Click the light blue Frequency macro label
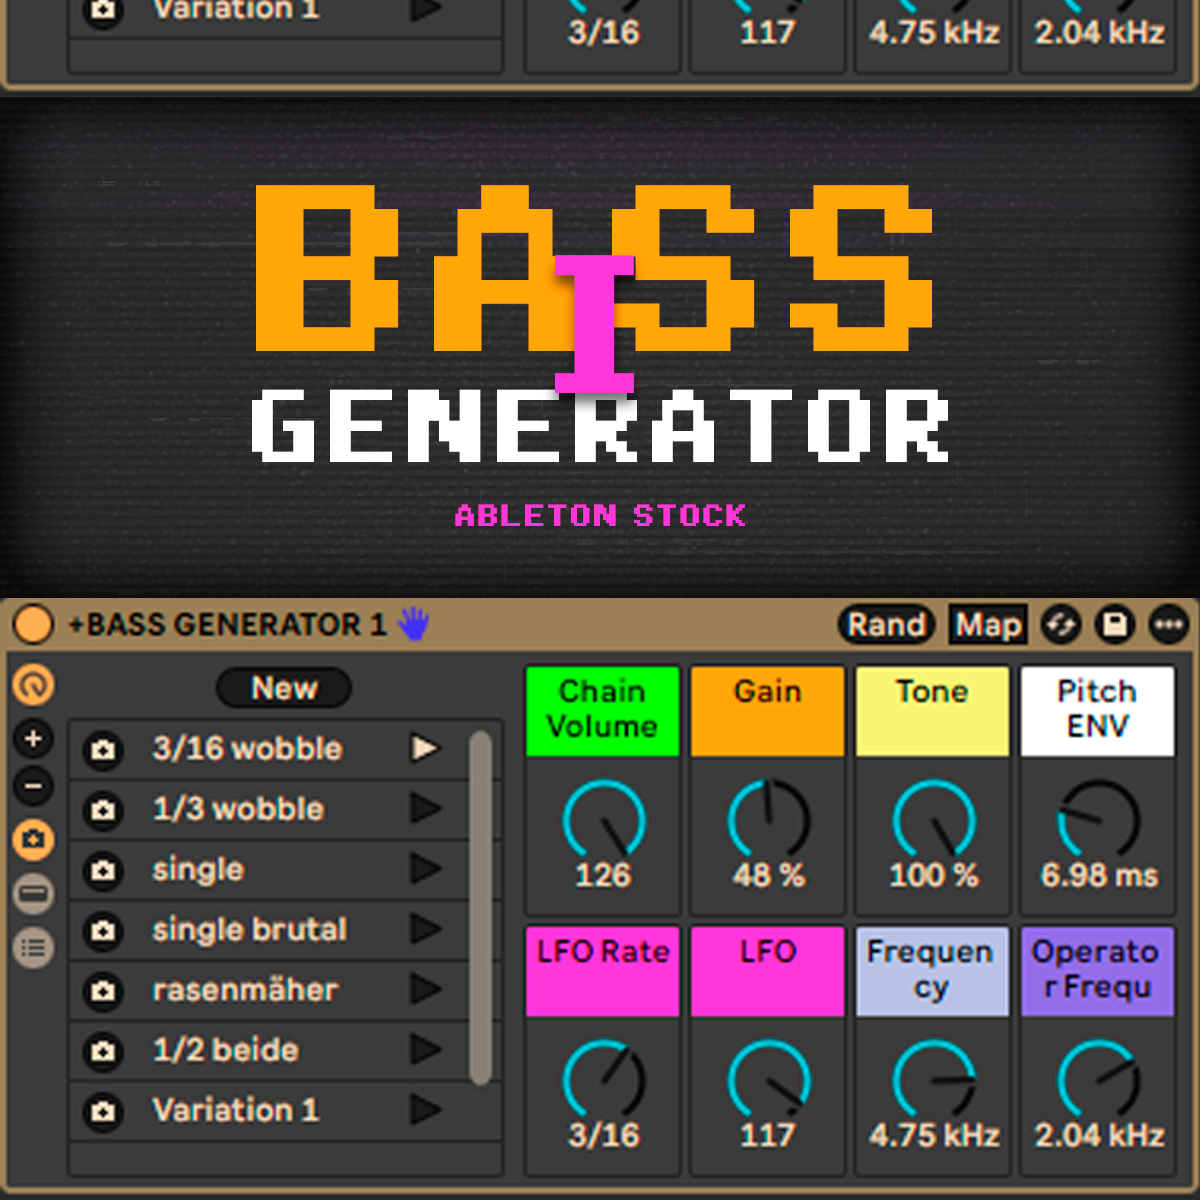Screen dimensions: 1200x1200 [x=933, y=971]
